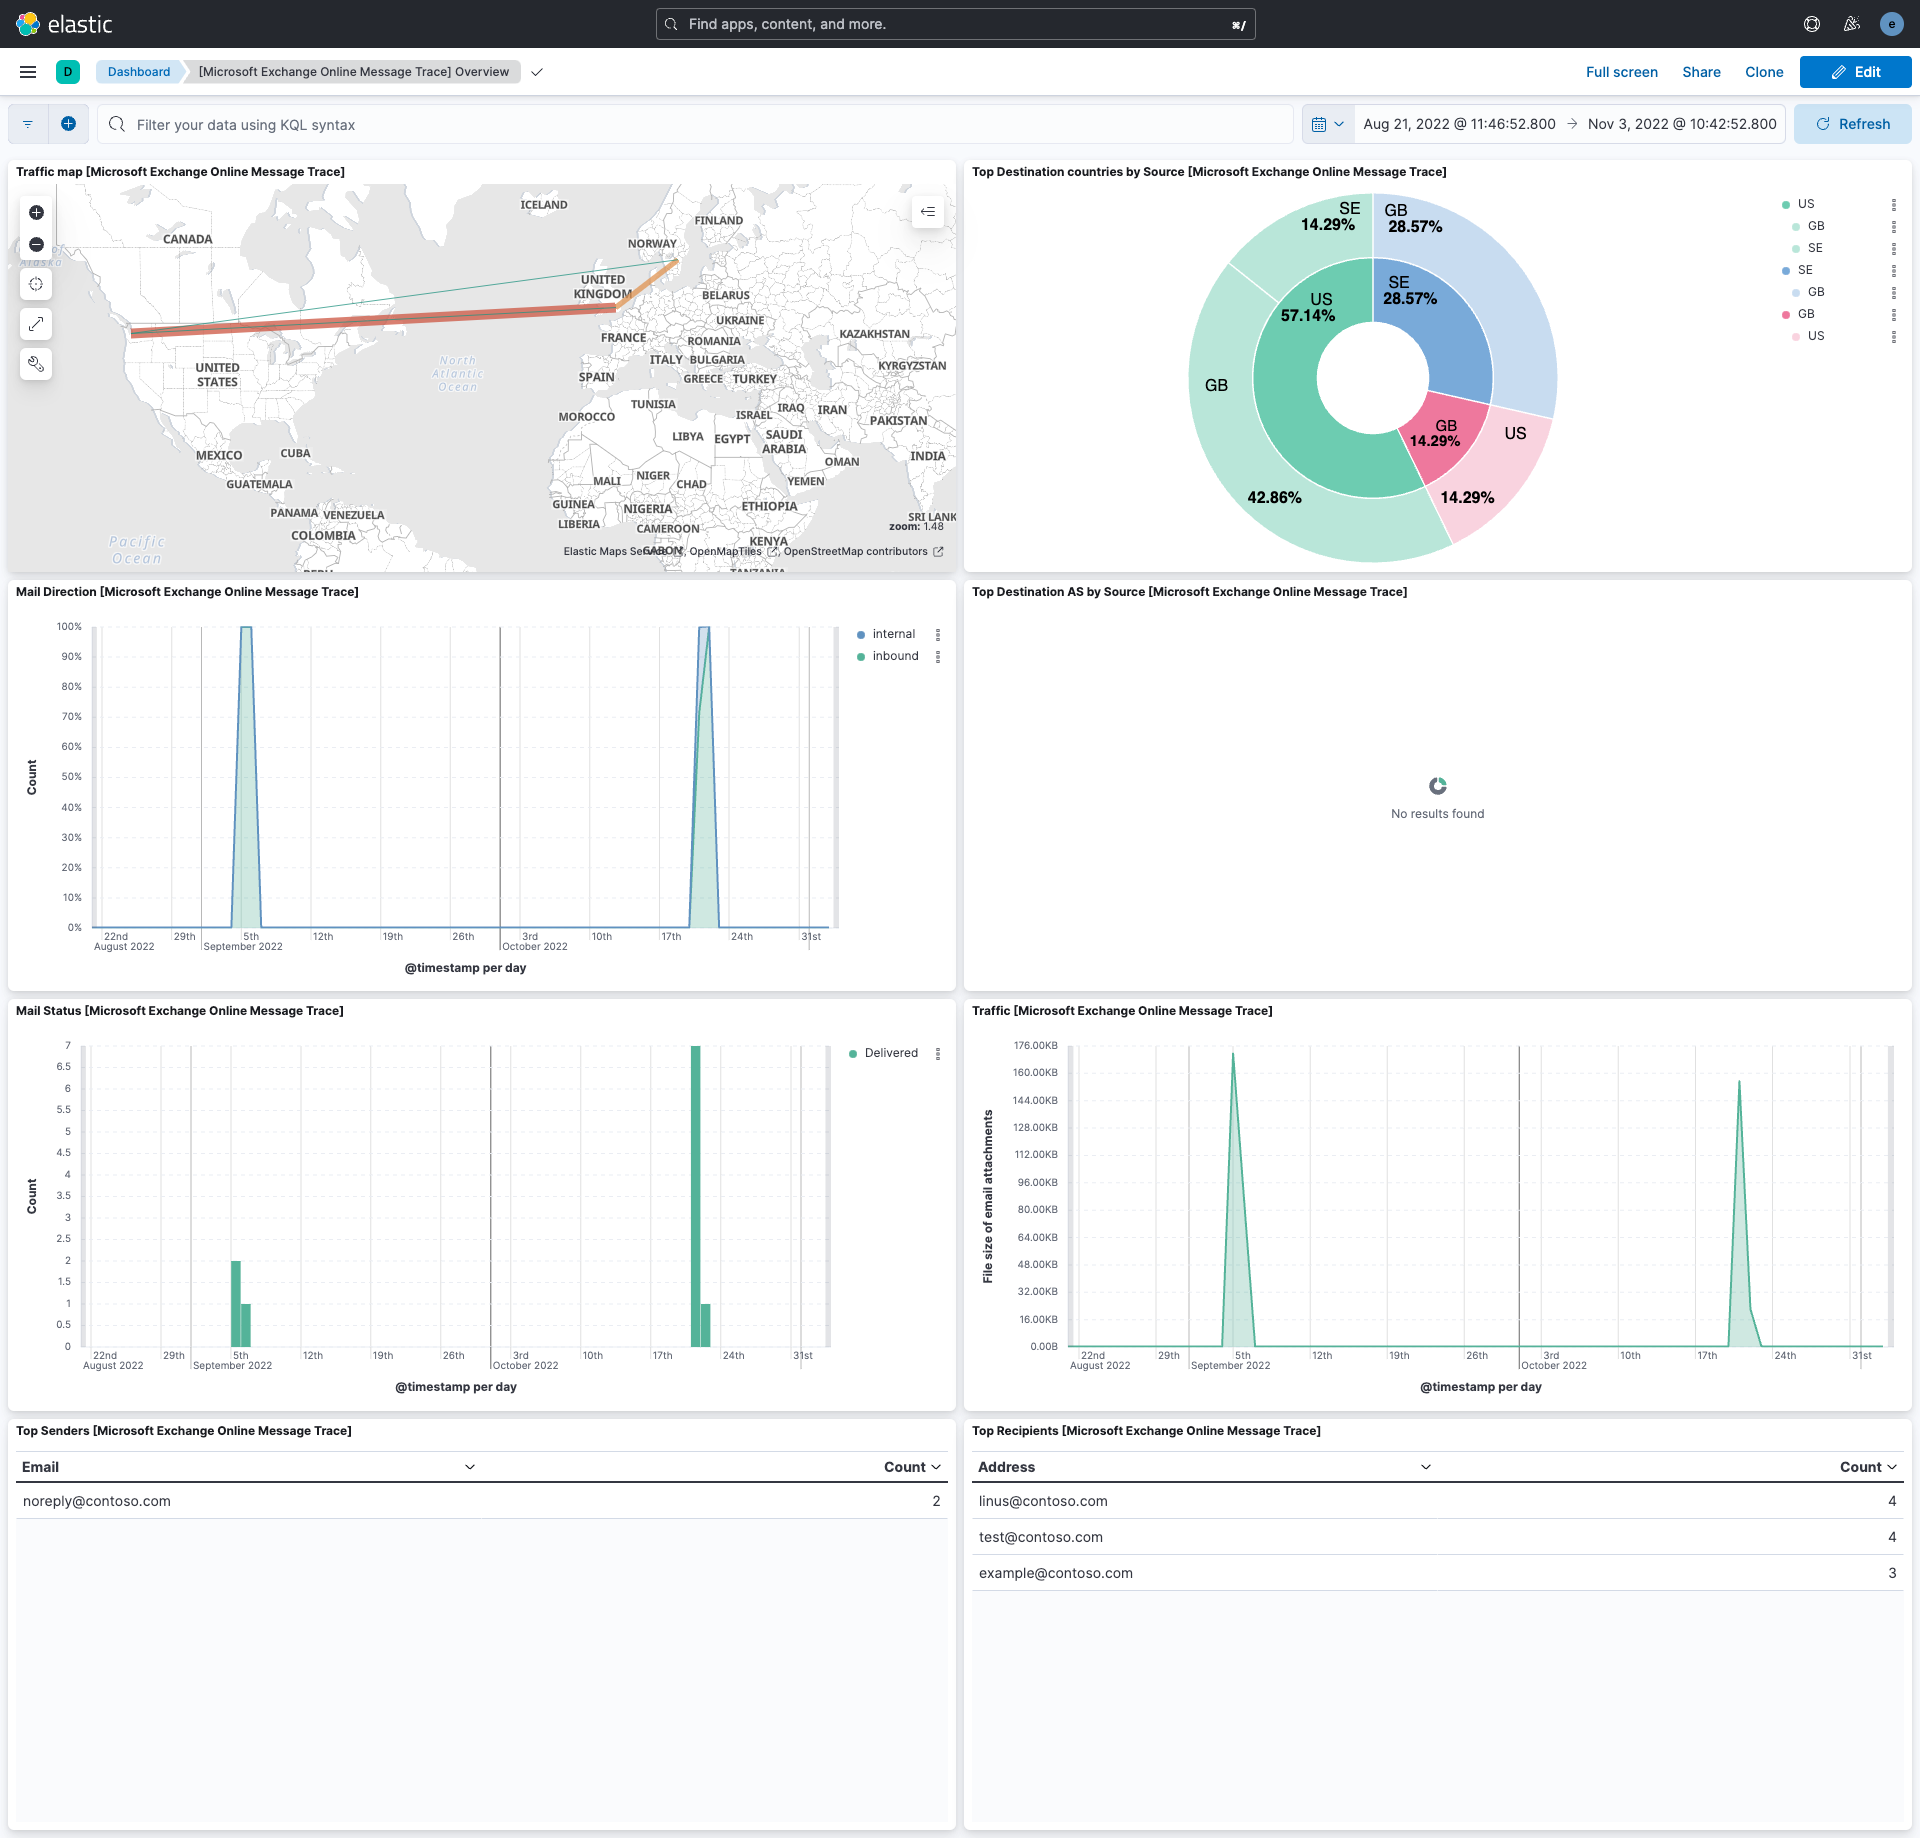The height and width of the screenshot is (1840, 1920).
Task: Open the main navigation hamburger menu
Action: tap(27, 71)
